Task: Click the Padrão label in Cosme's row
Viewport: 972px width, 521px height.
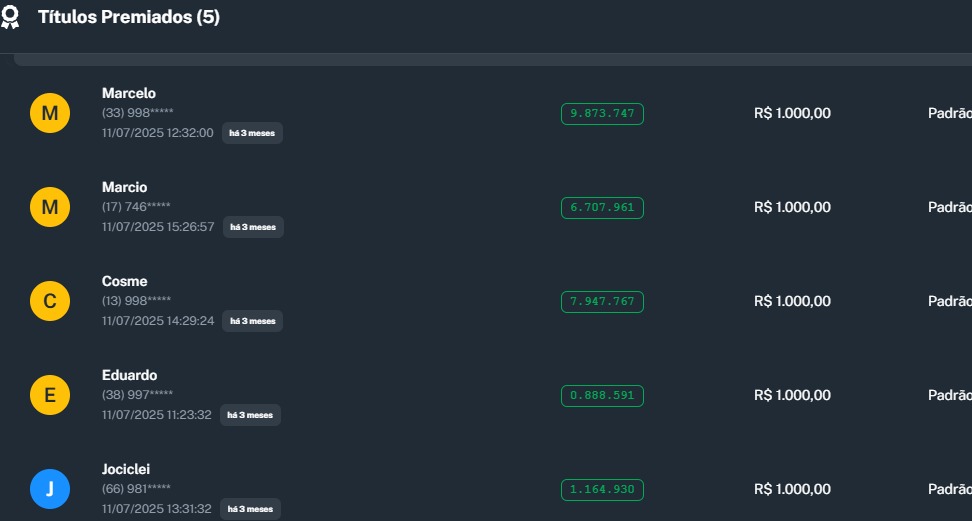Action: pyautogui.click(x=950, y=301)
